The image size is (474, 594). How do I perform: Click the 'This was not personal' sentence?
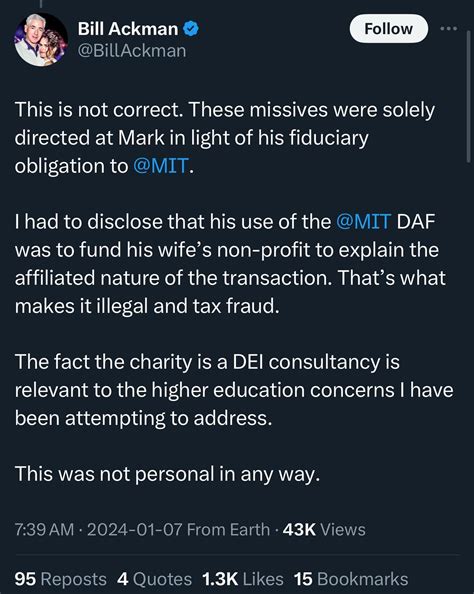point(167,474)
